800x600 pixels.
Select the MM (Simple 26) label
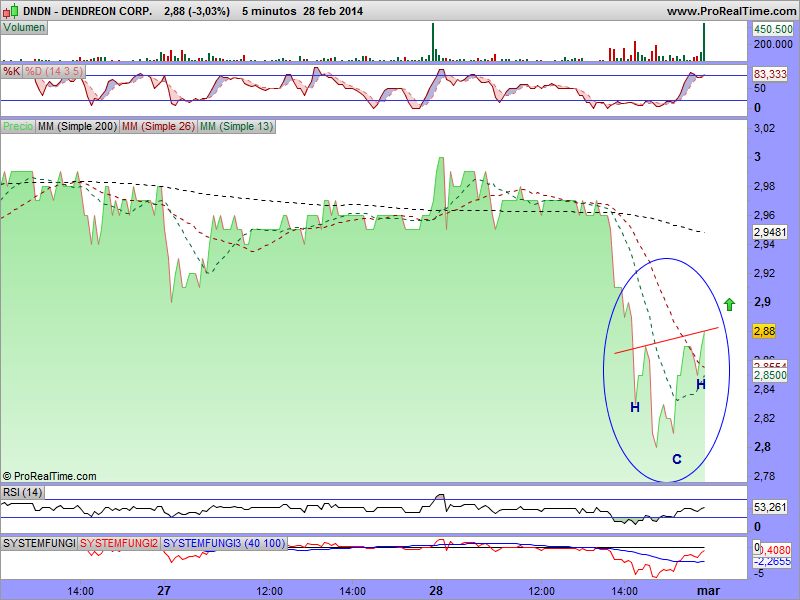point(158,126)
